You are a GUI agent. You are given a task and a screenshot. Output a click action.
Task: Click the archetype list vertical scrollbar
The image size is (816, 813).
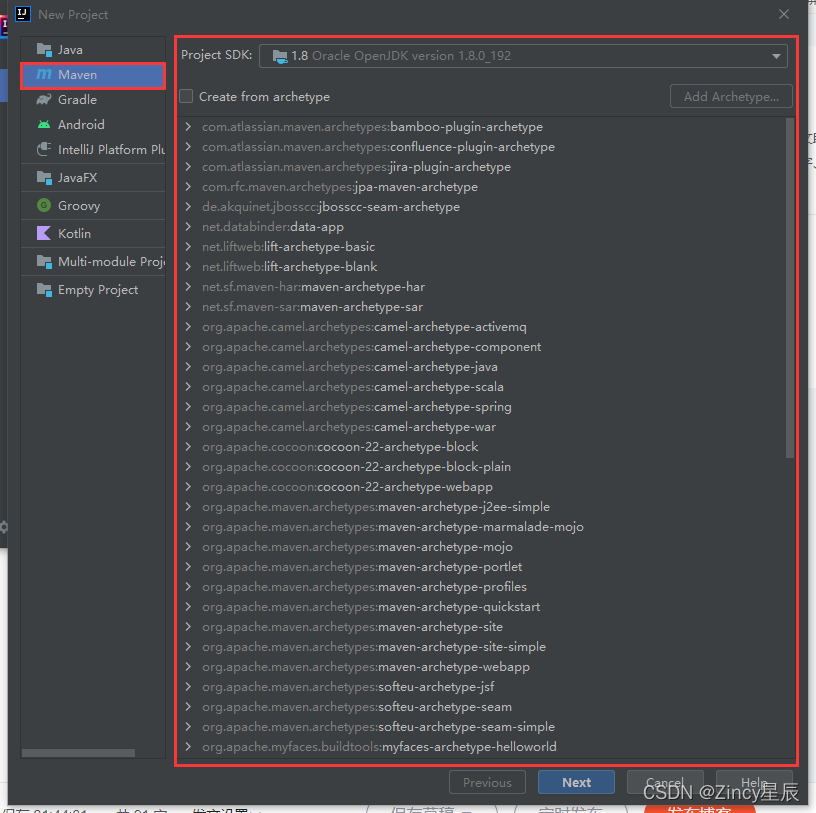pos(789,288)
